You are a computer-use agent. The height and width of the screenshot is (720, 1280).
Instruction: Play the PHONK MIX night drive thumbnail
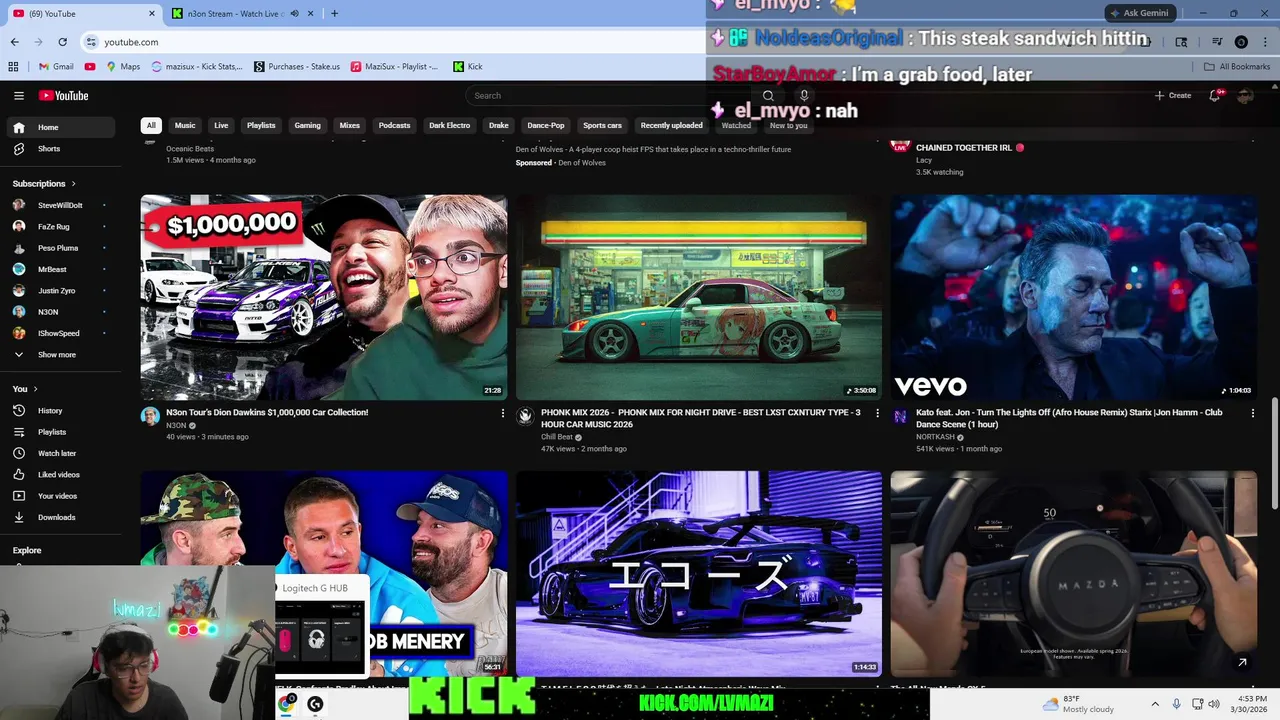(699, 297)
